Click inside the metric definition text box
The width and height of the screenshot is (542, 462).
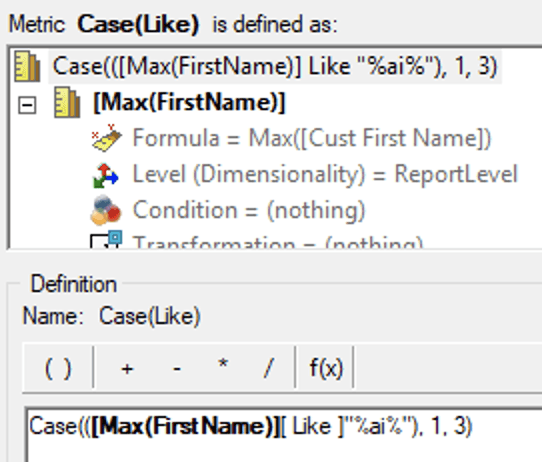[x=283, y=435]
